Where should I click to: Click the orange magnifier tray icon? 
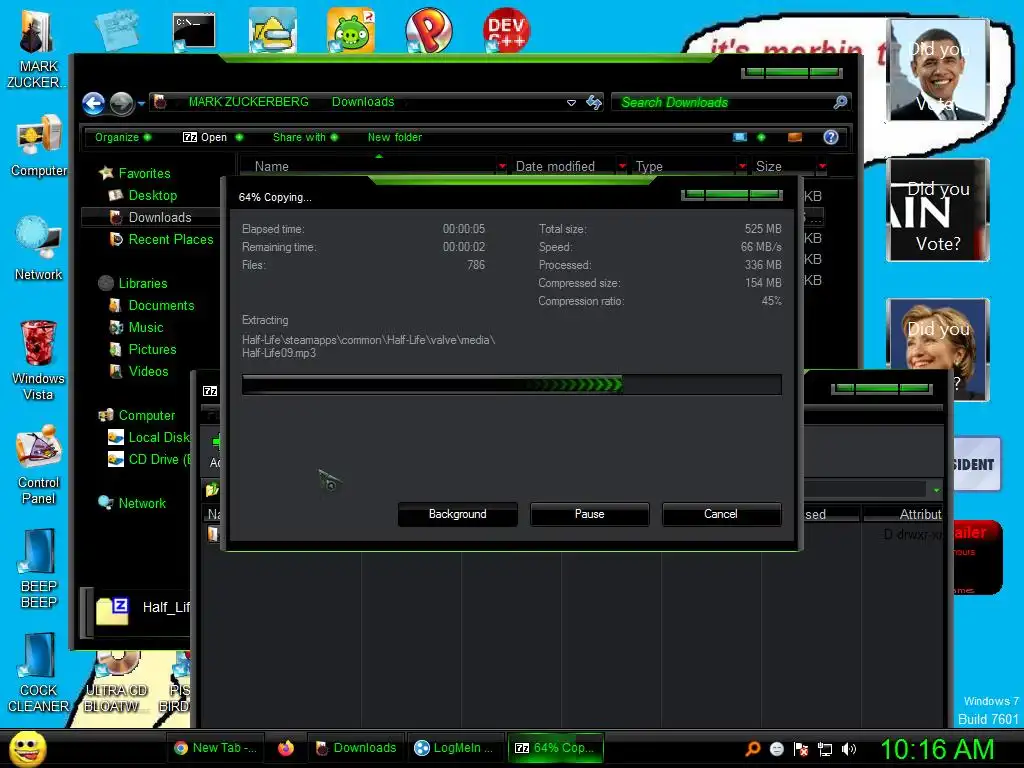[x=752, y=749]
